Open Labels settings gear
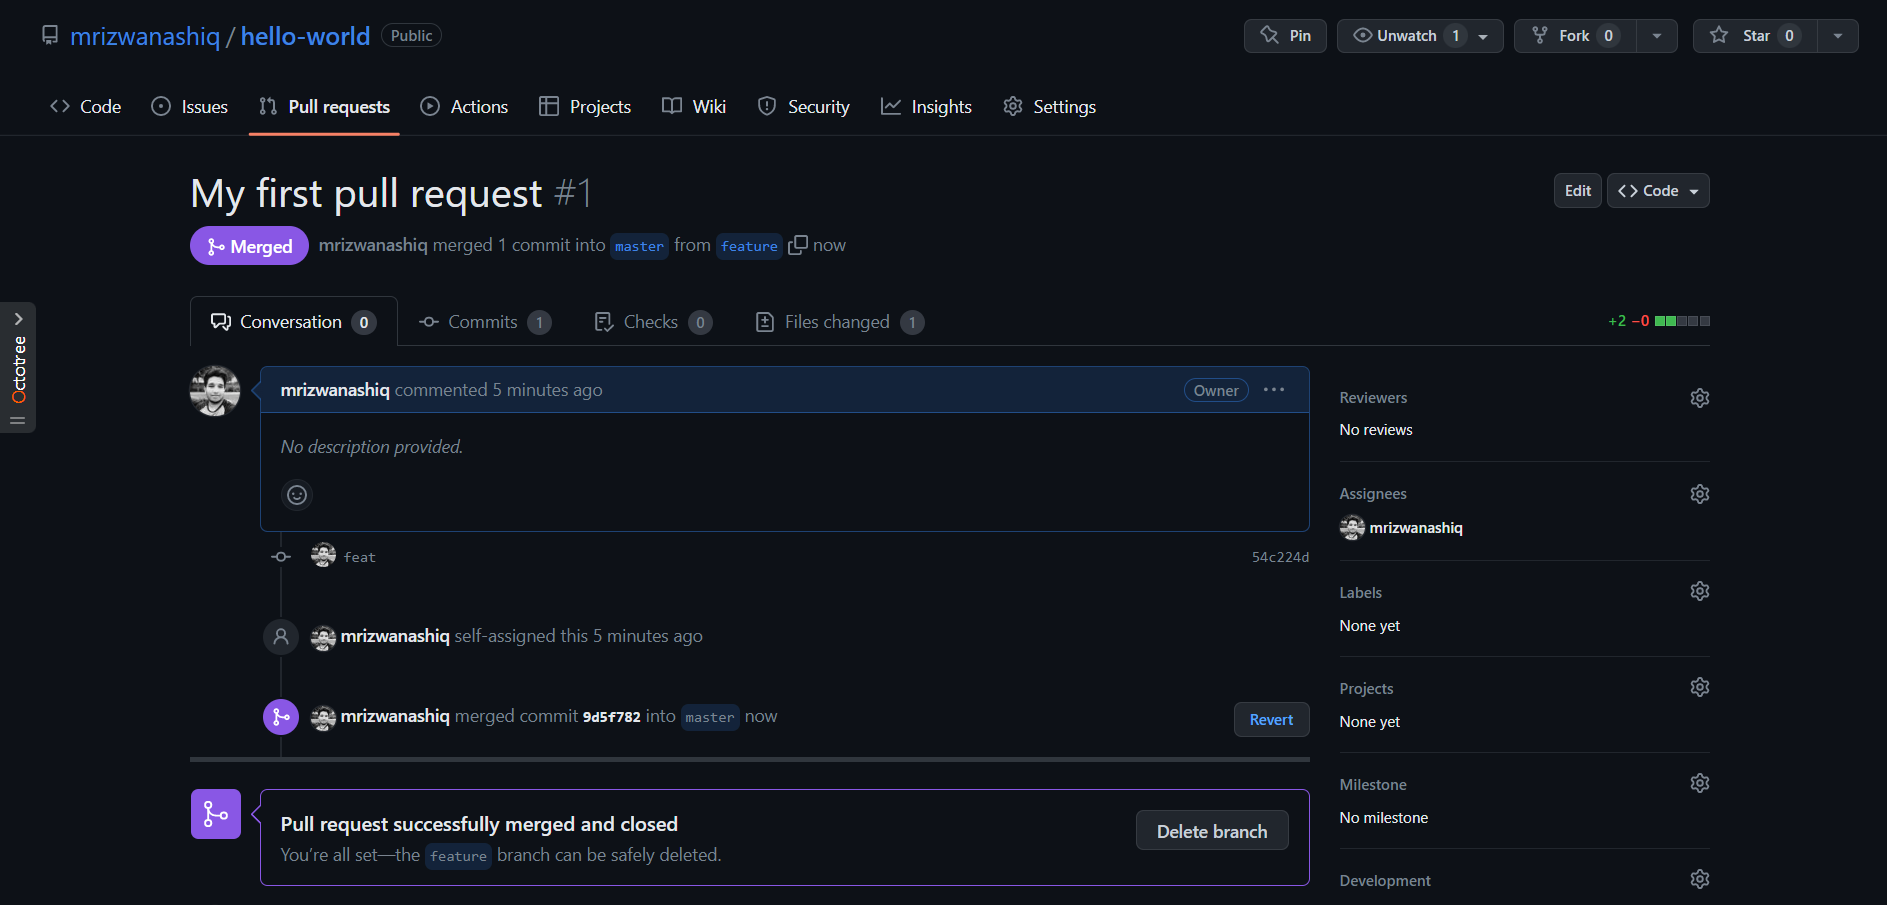The height and width of the screenshot is (905, 1887). tap(1699, 591)
